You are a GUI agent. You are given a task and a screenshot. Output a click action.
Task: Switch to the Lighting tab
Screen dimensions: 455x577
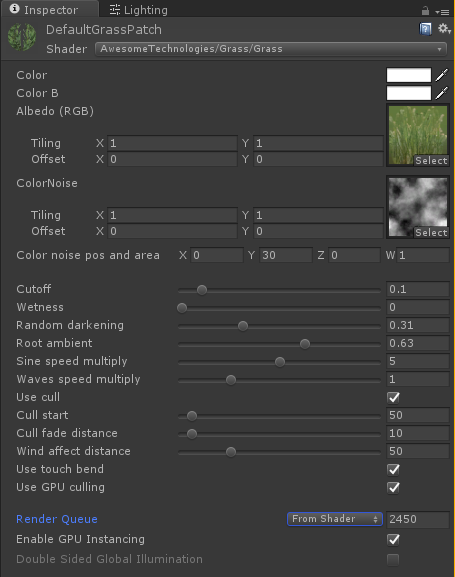tap(138, 10)
